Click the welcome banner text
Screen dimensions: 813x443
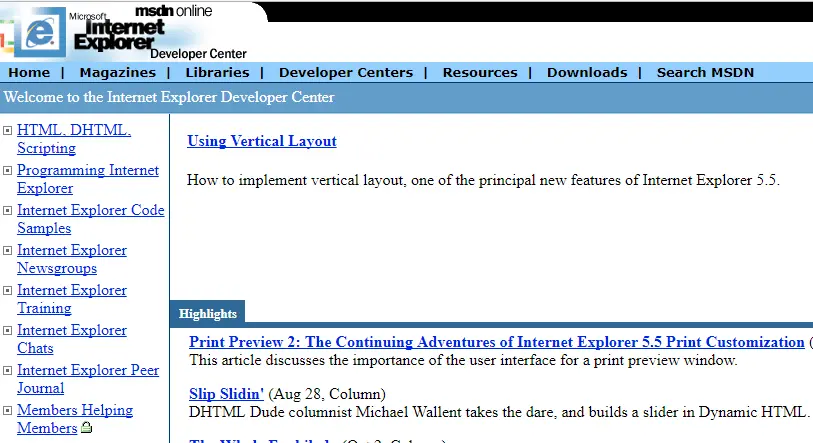click(x=169, y=98)
